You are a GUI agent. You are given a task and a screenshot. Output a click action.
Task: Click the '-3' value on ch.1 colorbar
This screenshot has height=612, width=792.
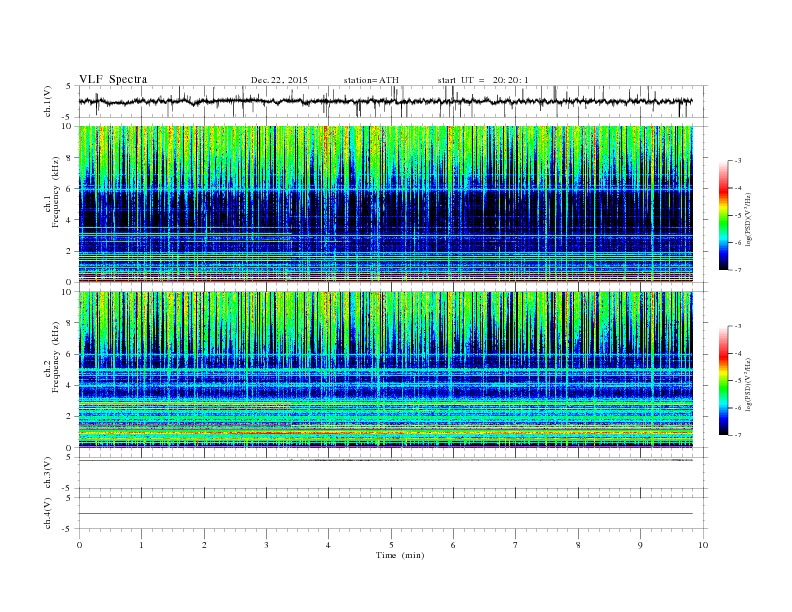coord(738,161)
